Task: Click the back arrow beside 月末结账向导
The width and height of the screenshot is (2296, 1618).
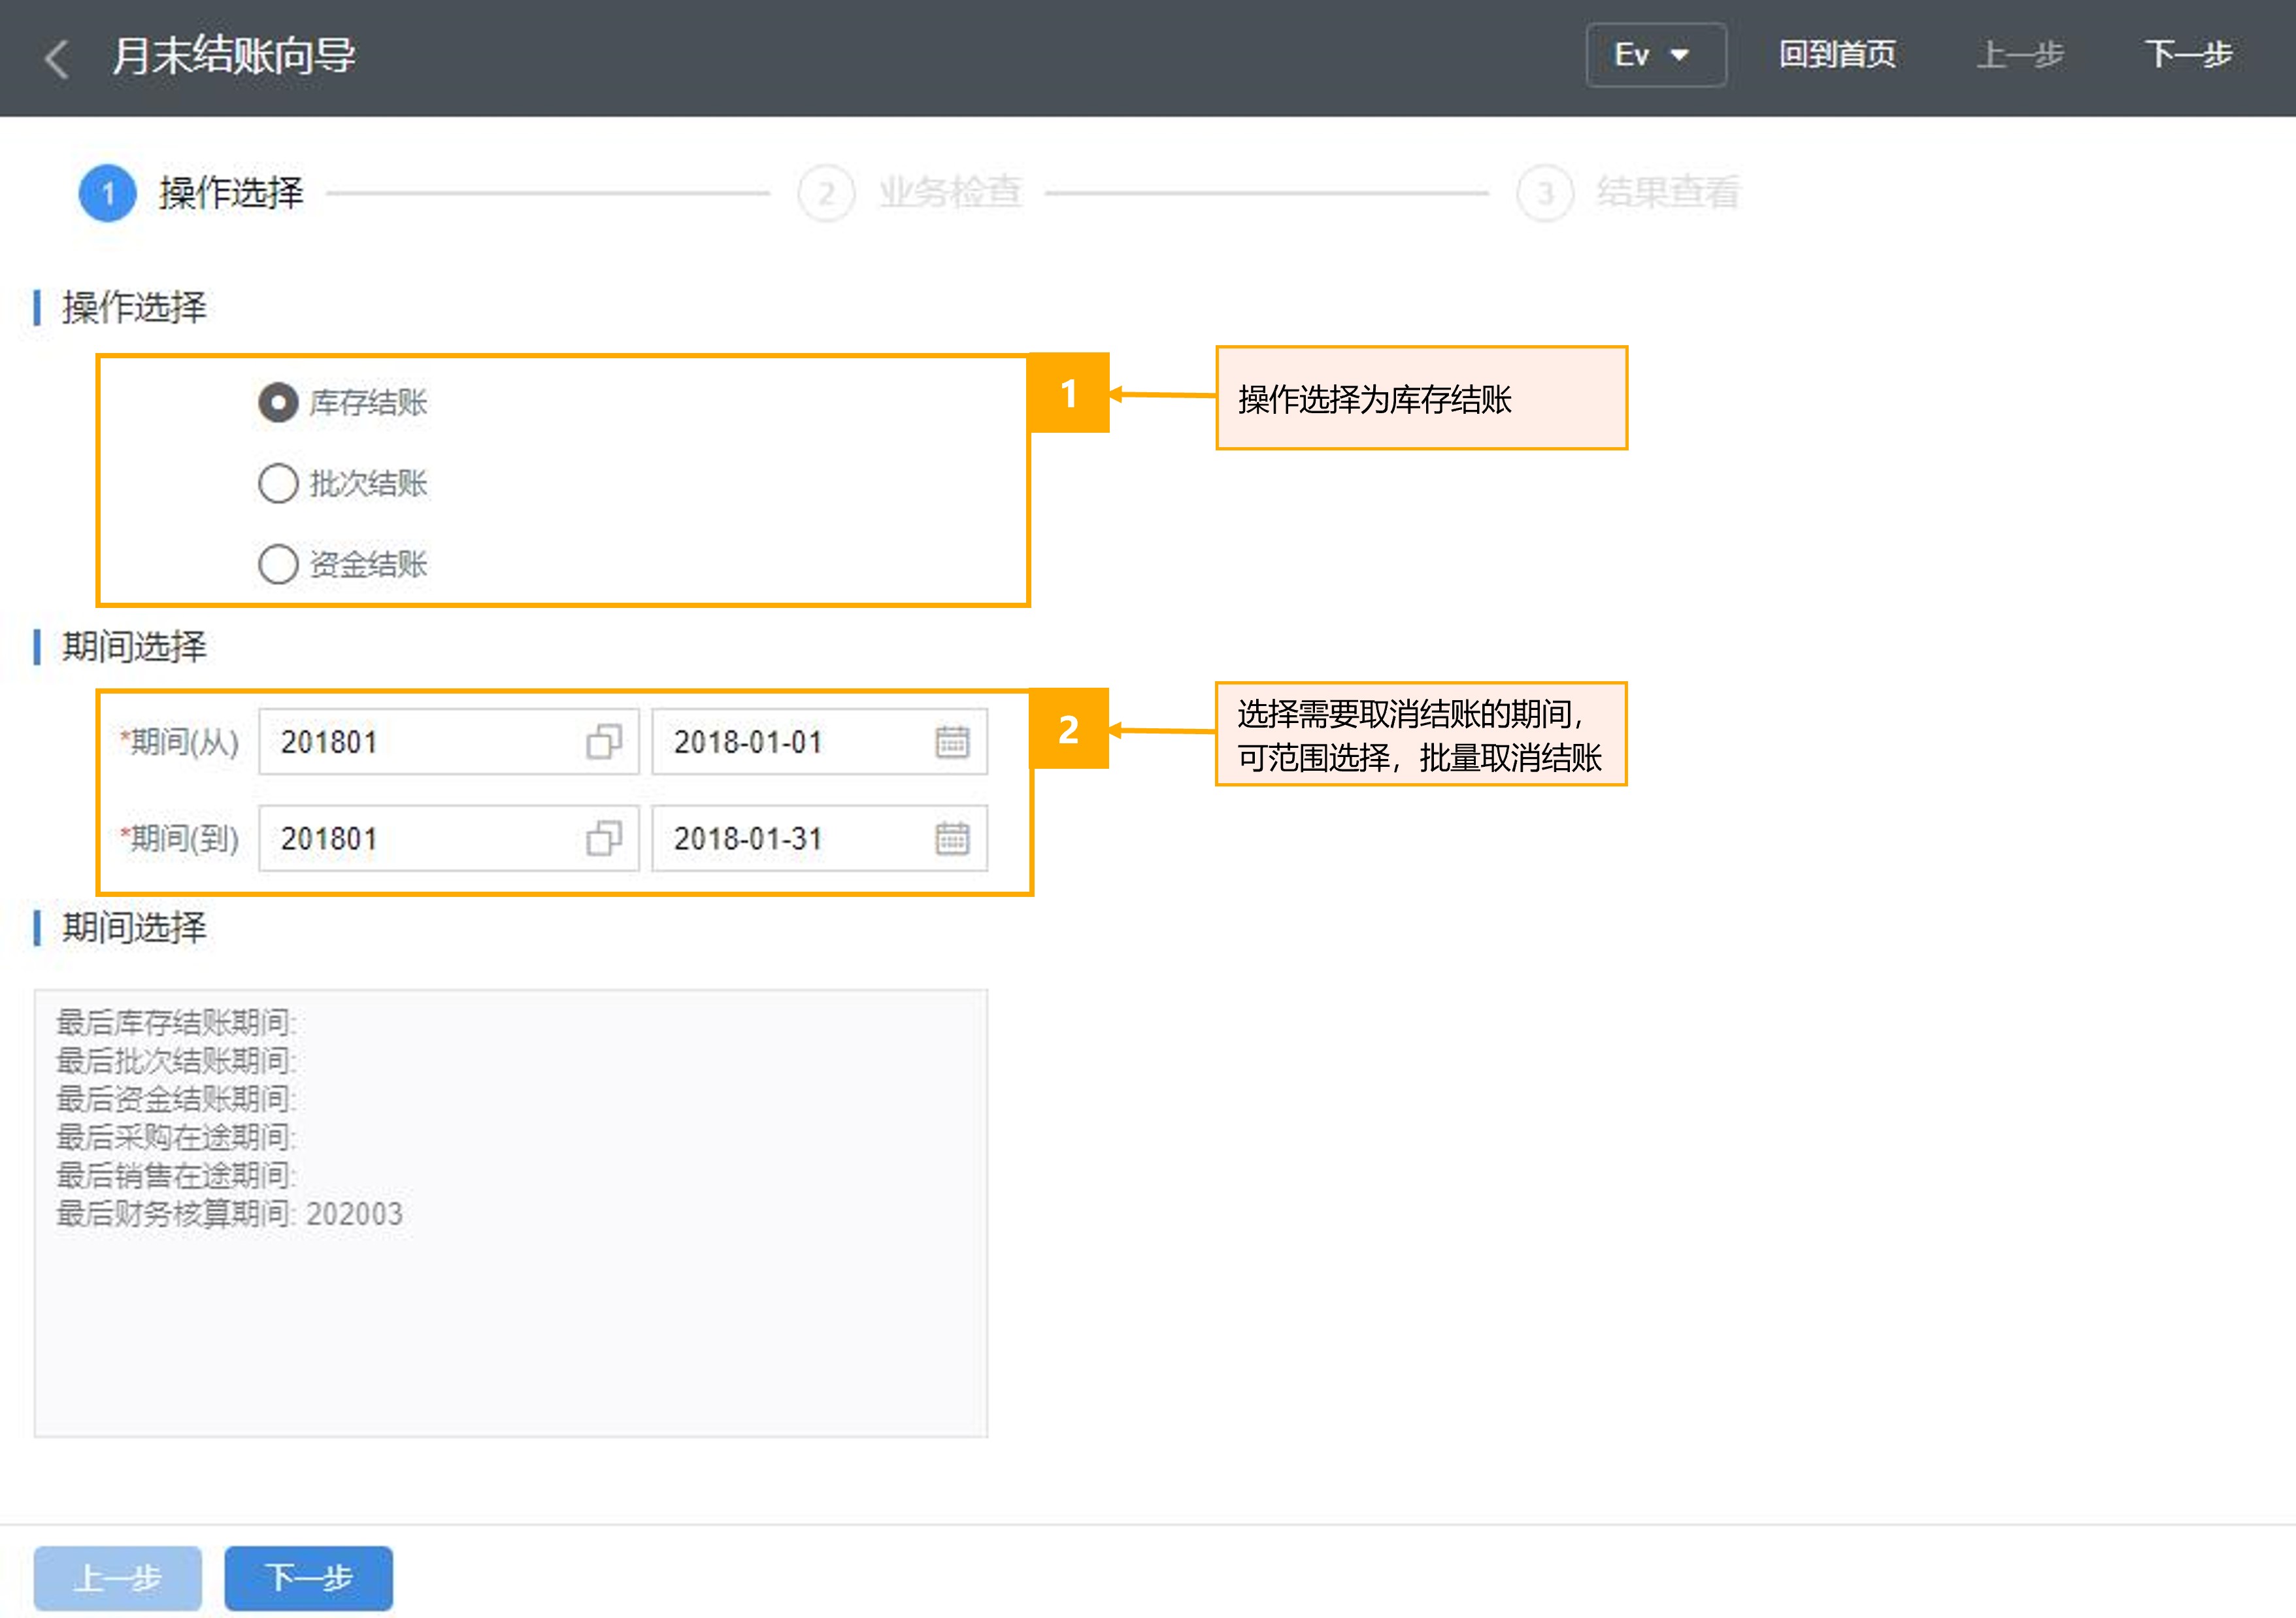Action: (57, 59)
